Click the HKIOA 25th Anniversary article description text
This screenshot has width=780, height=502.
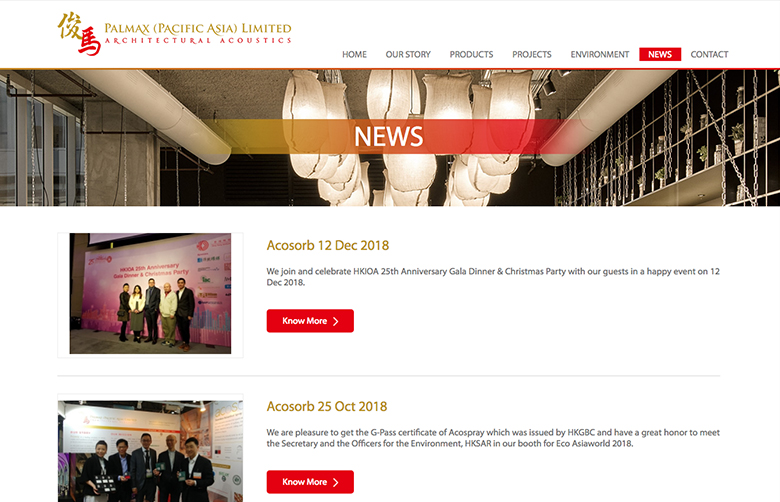[x=493, y=277]
